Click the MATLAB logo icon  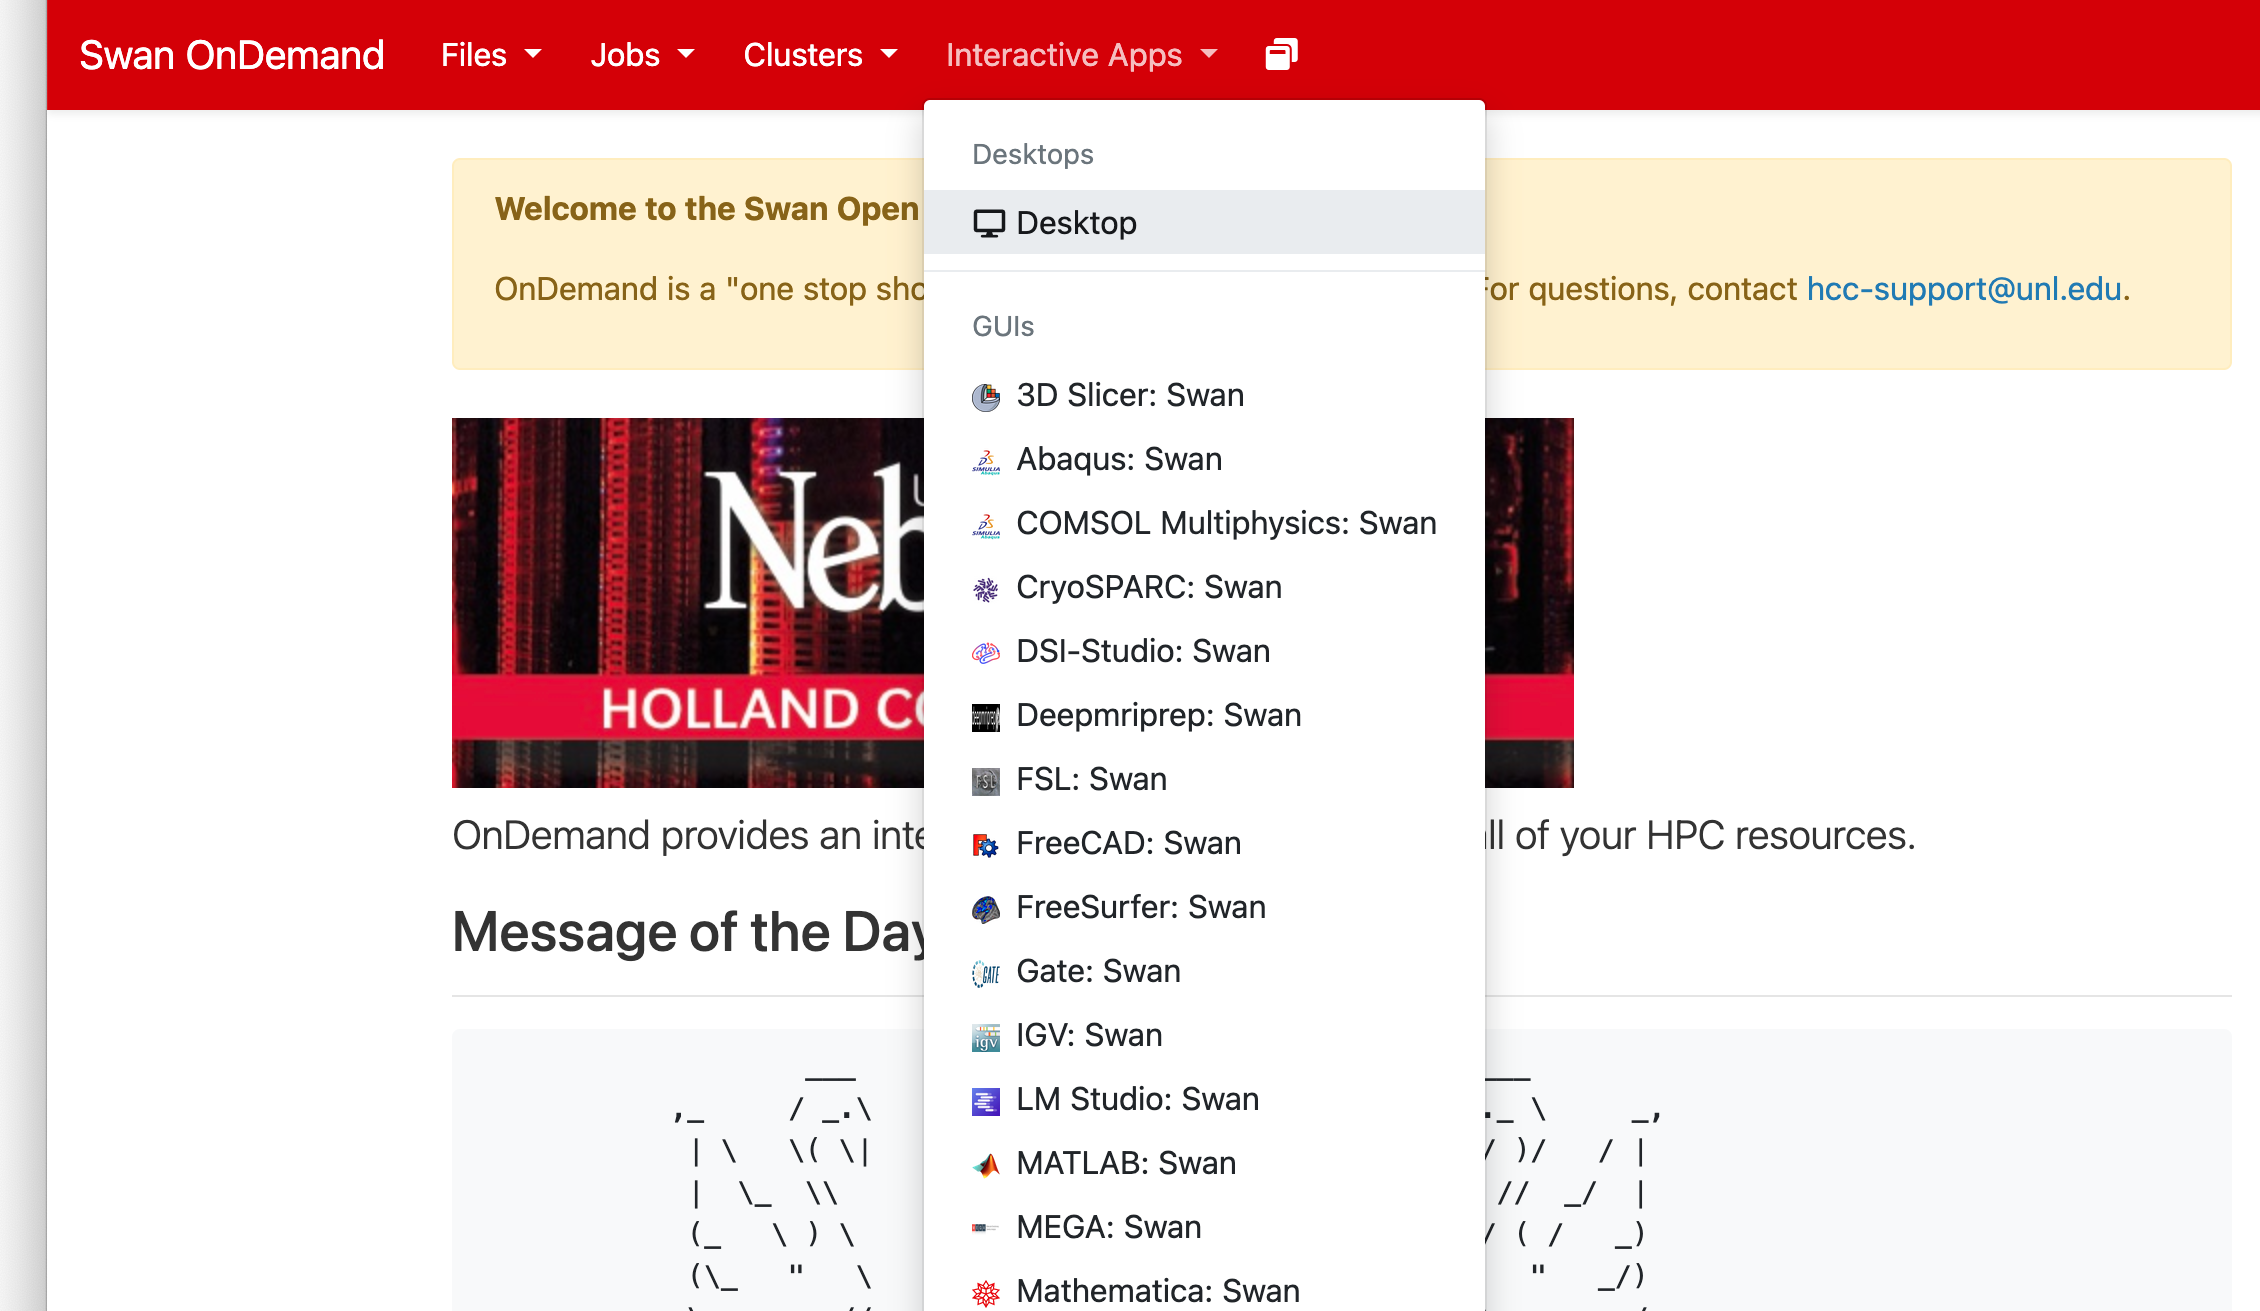tap(986, 1165)
